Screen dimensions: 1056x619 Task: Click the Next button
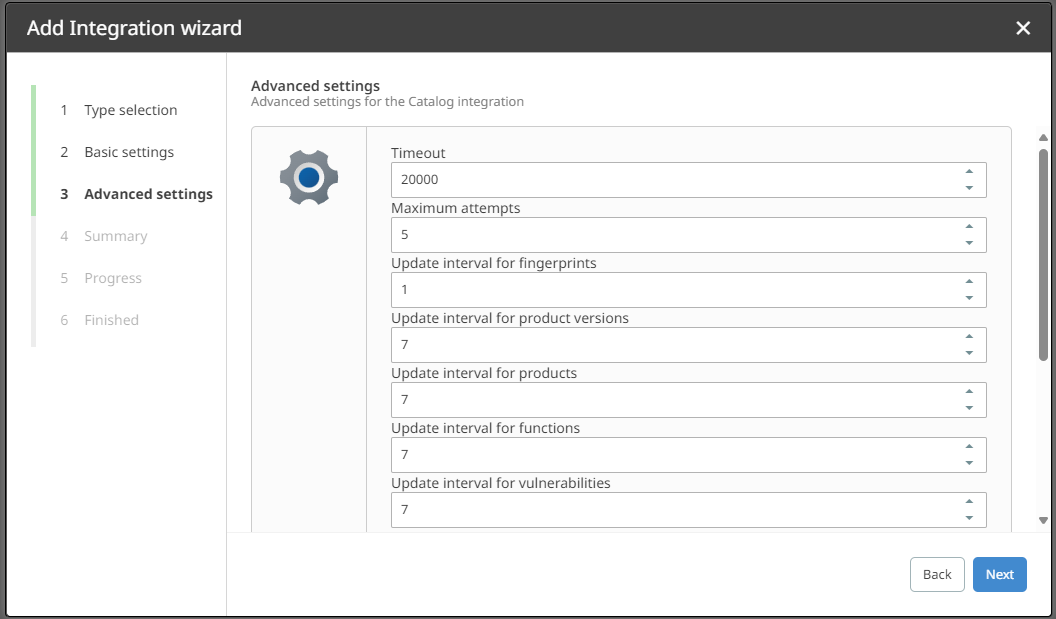[x=999, y=575]
